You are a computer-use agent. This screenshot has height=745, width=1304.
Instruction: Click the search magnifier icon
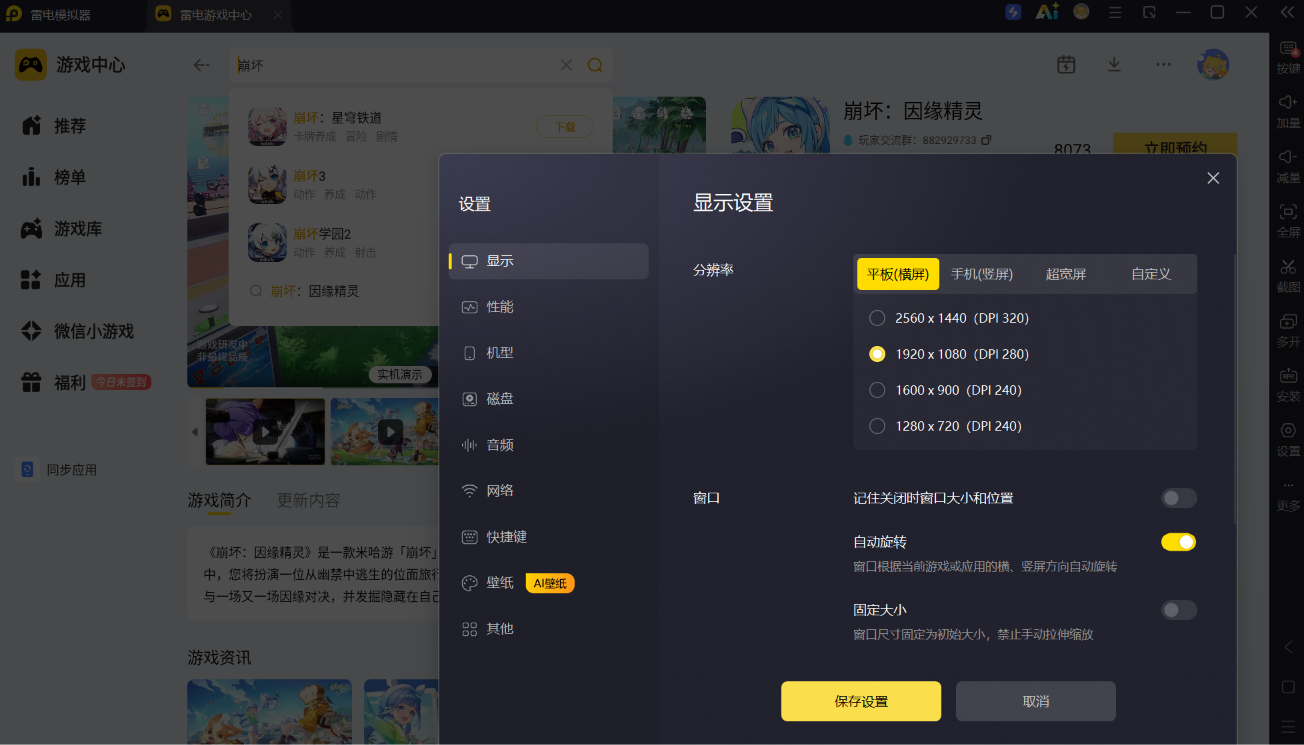tap(595, 65)
